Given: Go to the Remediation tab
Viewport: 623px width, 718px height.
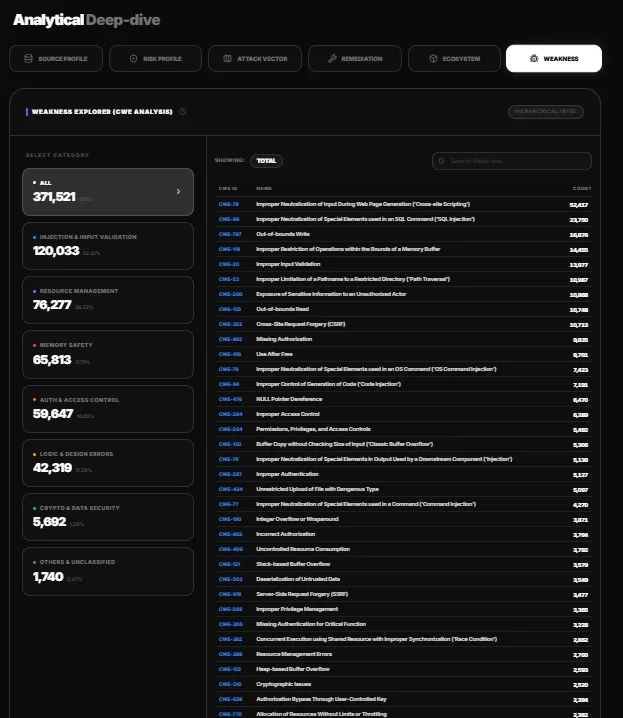Looking at the screenshot, I should 355,59.
